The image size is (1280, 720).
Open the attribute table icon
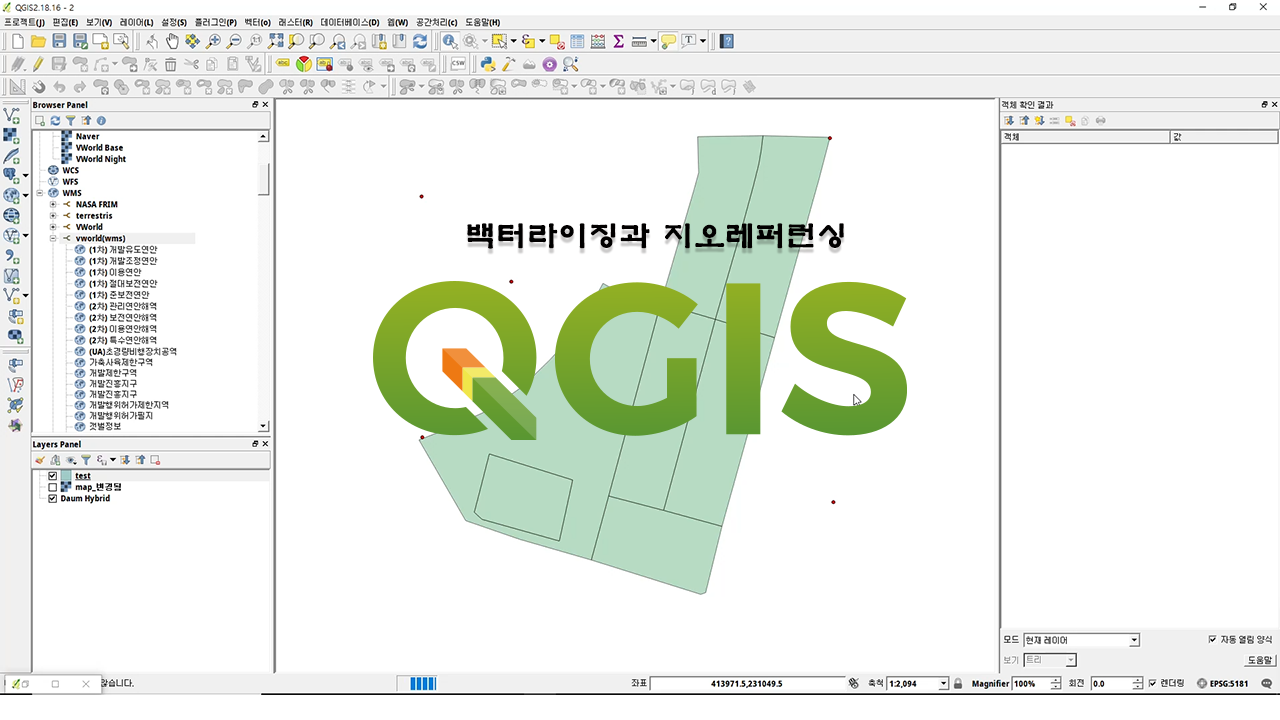point(577,41)
